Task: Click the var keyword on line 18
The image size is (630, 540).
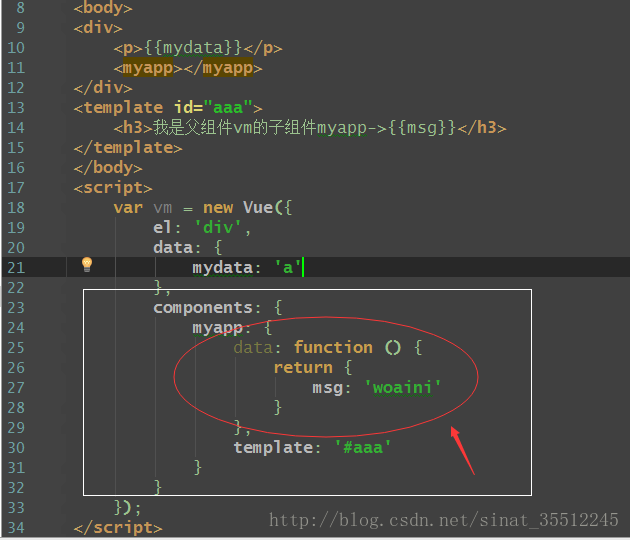Action: click(x=128, y=208)
